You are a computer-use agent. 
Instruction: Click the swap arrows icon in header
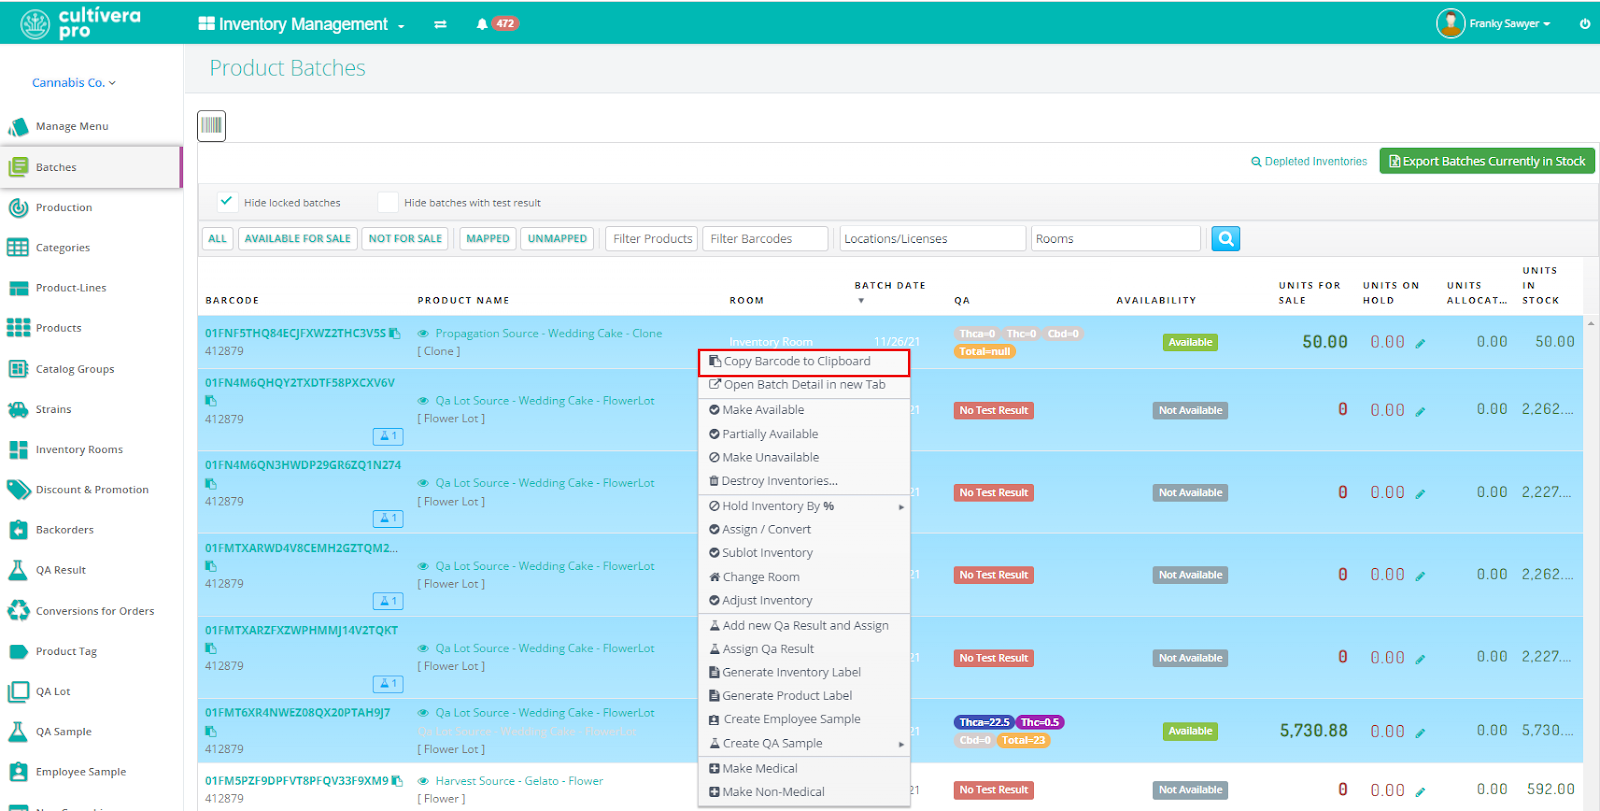440,24
